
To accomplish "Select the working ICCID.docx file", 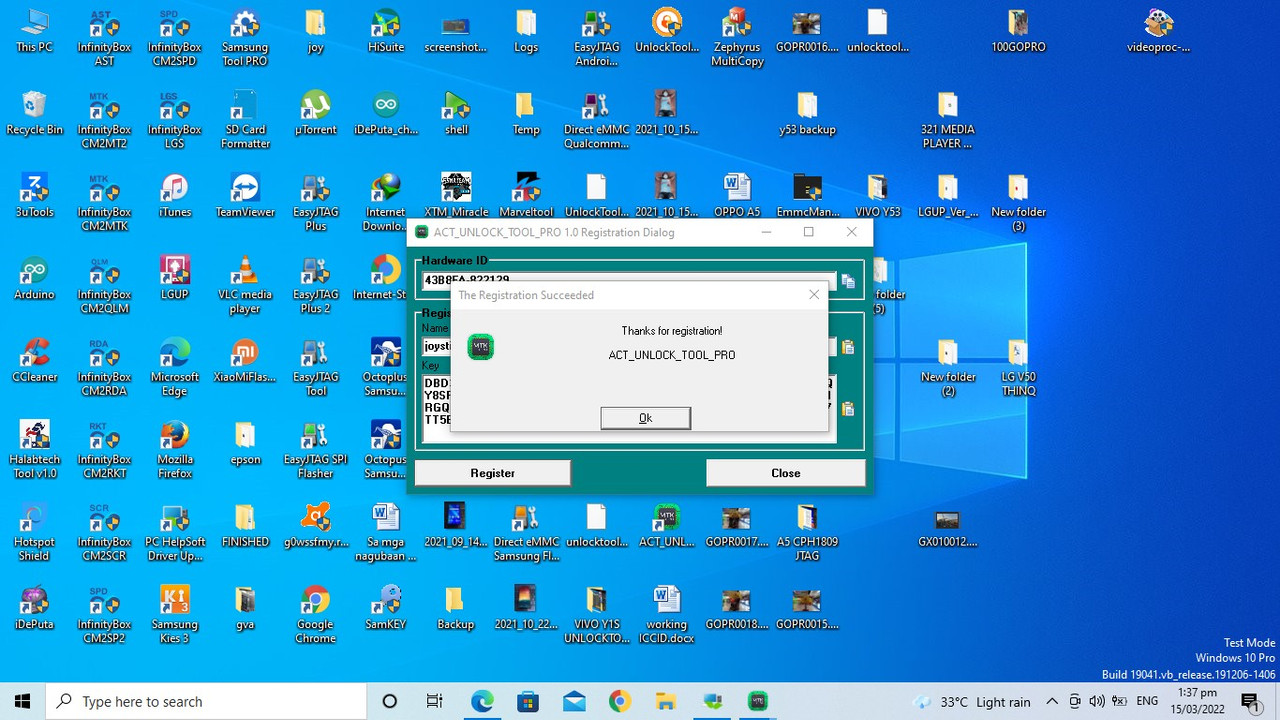I will click(x=666, y=616).
